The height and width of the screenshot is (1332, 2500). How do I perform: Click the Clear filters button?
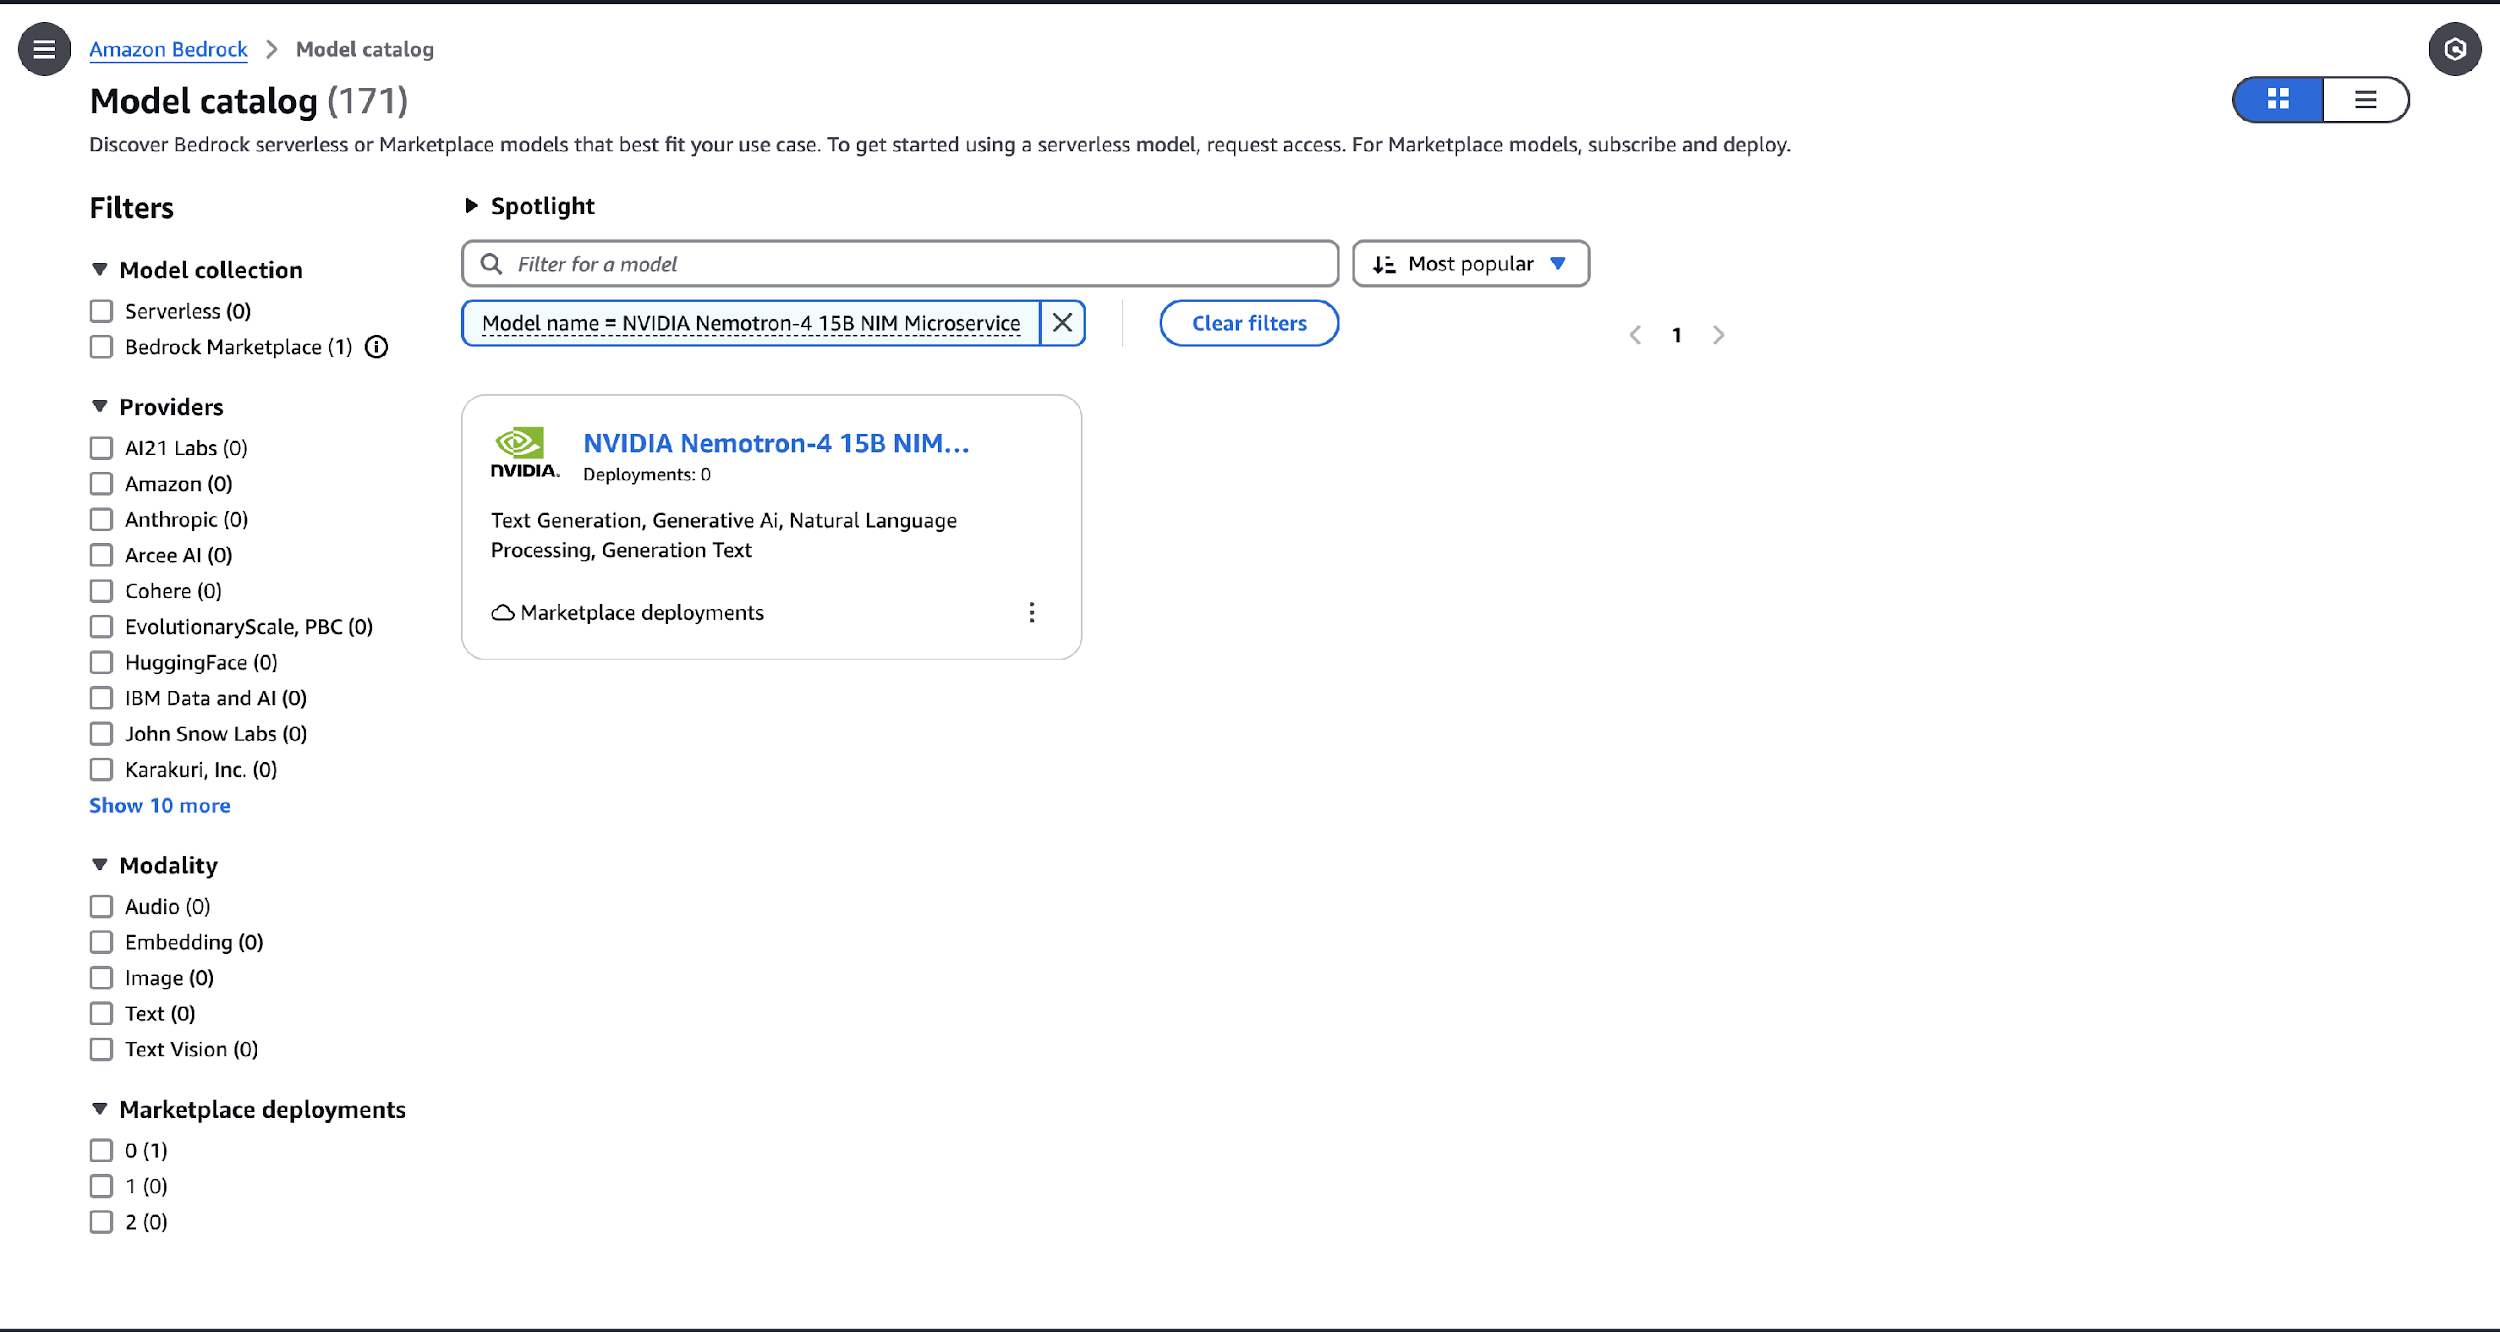(1248, 323)
